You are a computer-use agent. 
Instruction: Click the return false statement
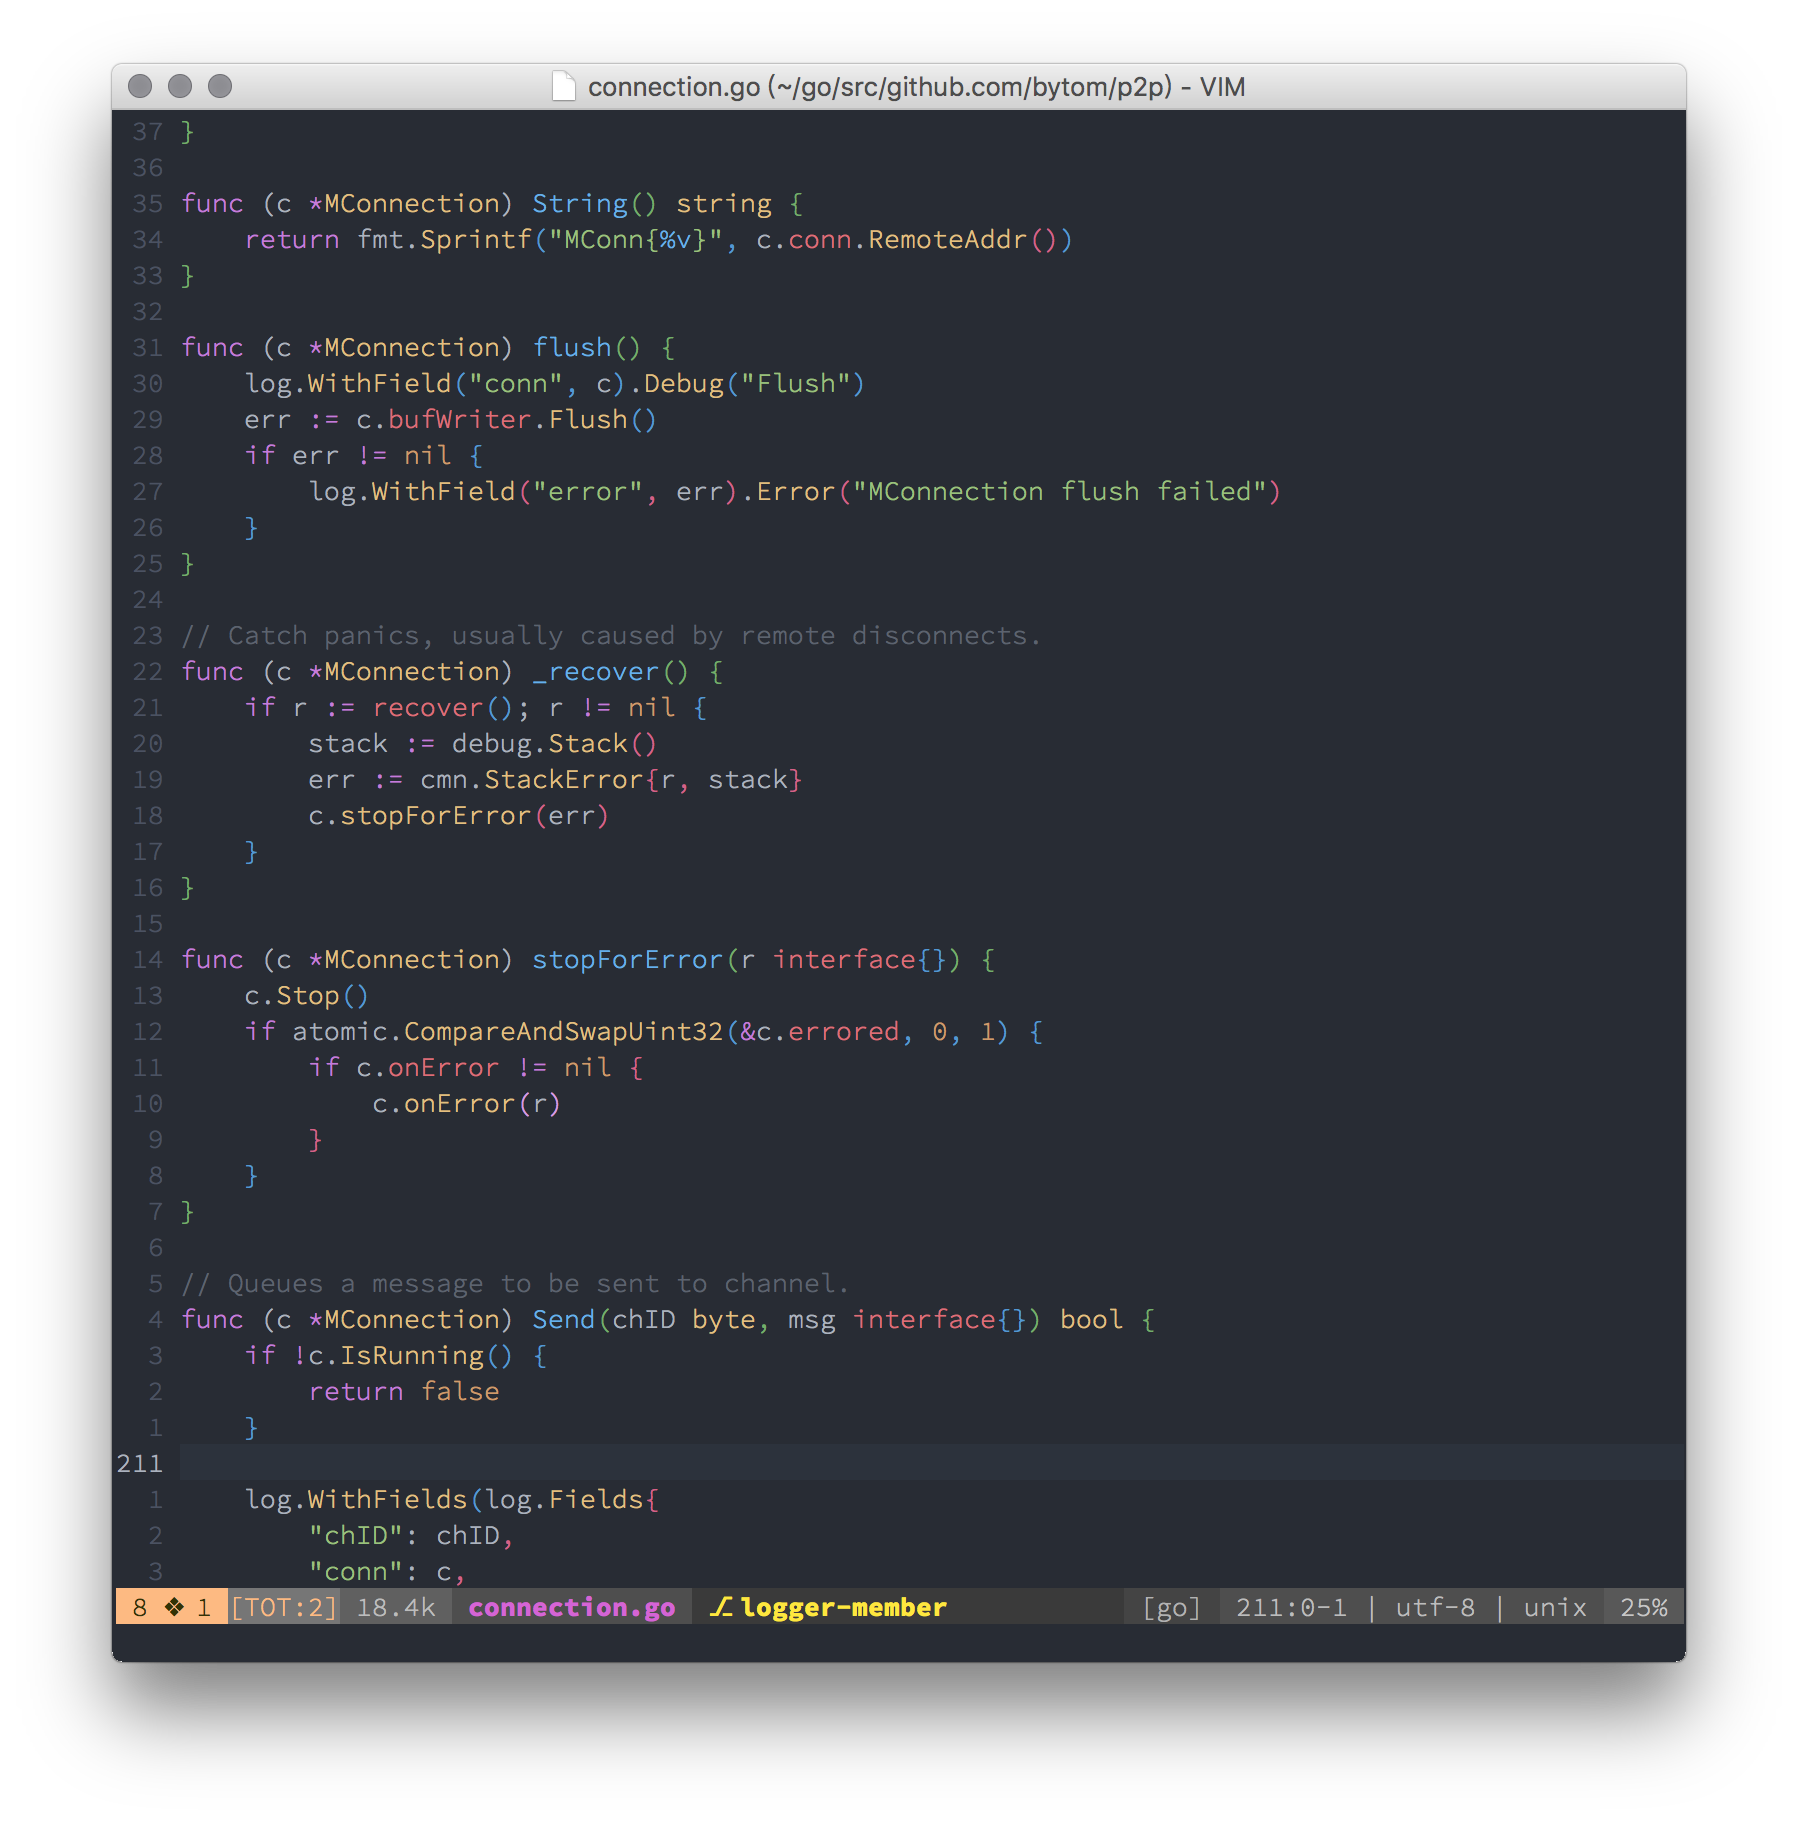[404, 1391]
